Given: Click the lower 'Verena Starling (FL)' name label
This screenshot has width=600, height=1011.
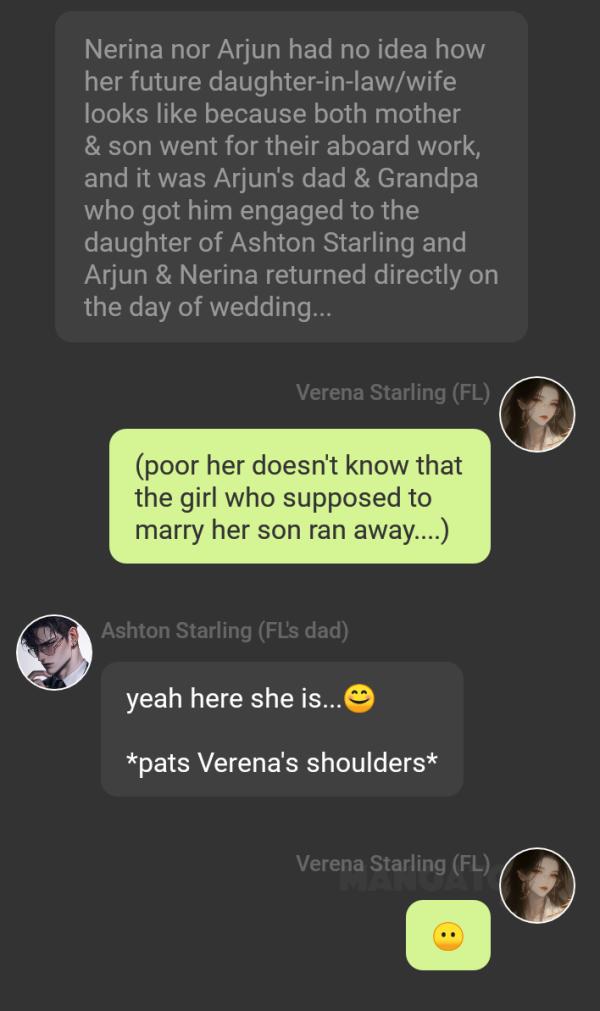Looking at the screenshot, I should click(x=392, y=863).
